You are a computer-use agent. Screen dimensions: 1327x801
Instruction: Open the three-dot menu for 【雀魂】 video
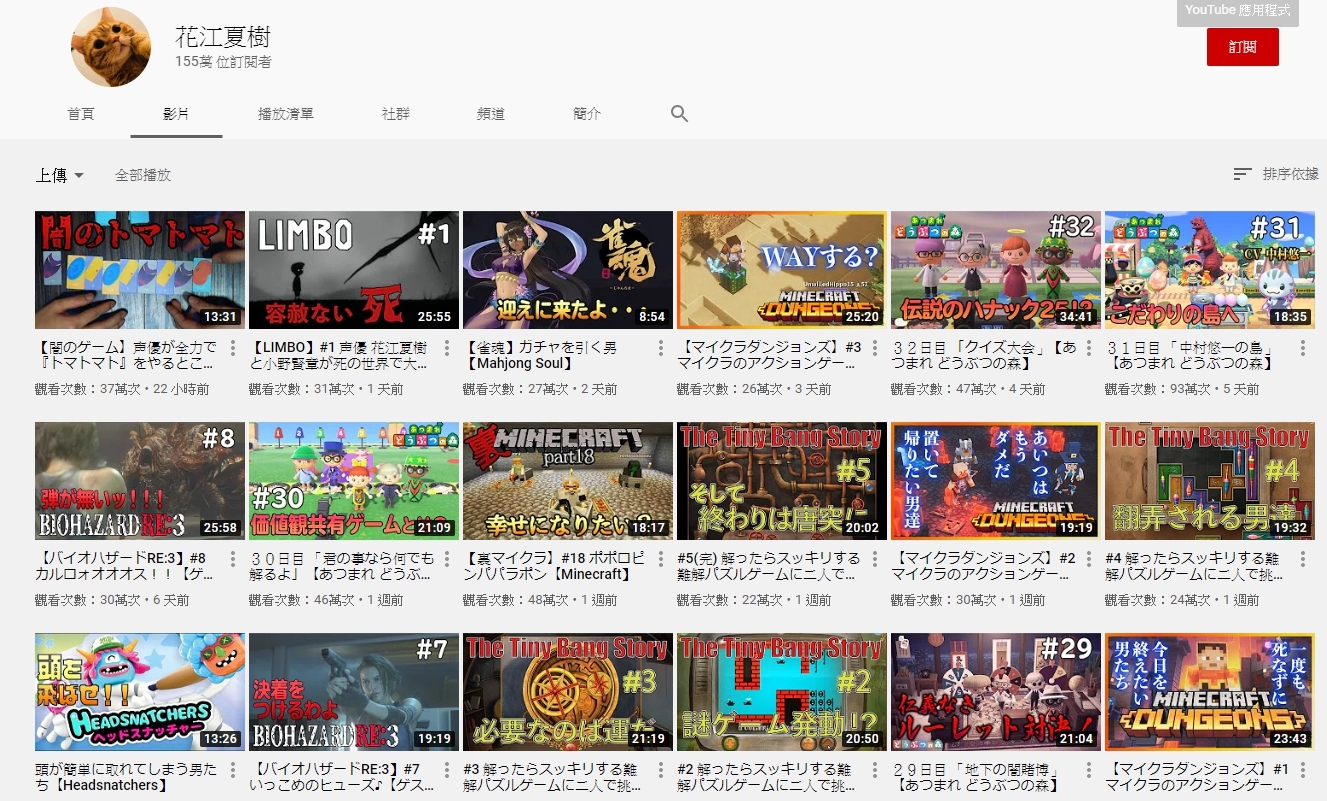[x=661, y=349]
